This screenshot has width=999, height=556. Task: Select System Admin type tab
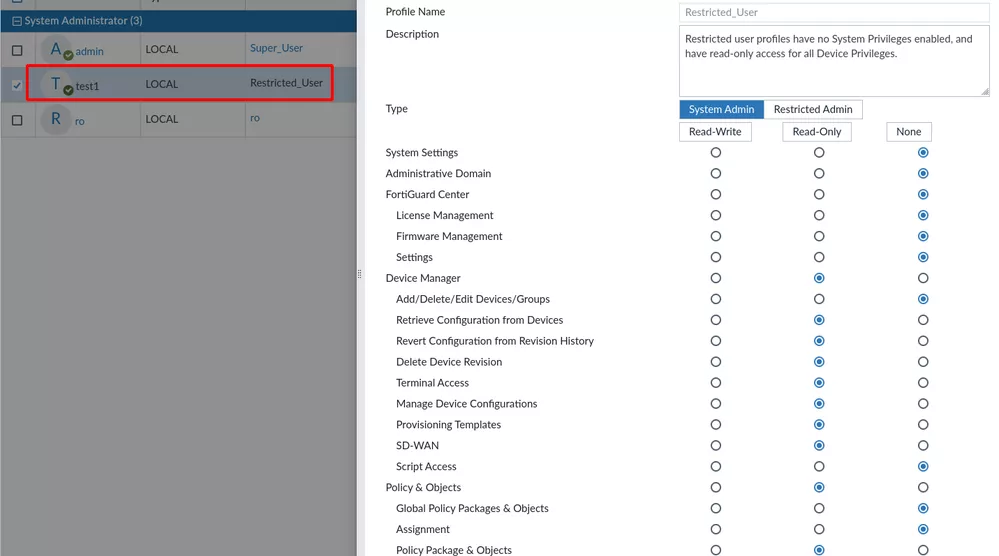pyautogui.click(x=721, y=110)
